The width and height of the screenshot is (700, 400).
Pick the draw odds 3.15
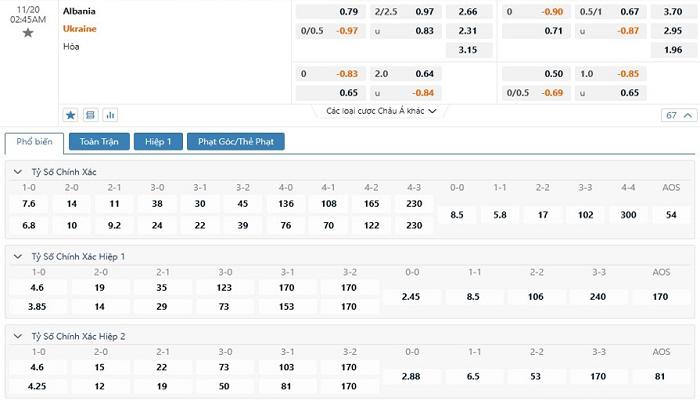467,49
